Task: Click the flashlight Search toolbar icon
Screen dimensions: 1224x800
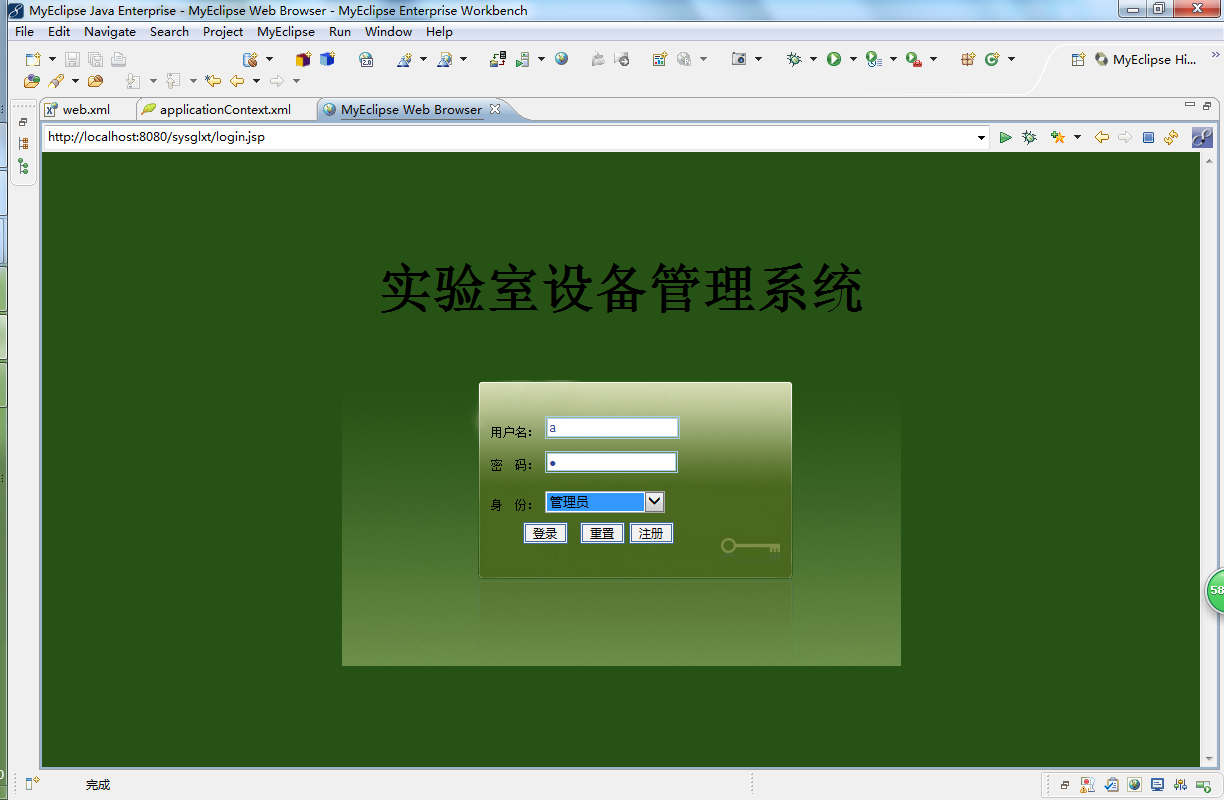Action: [56, 81]
